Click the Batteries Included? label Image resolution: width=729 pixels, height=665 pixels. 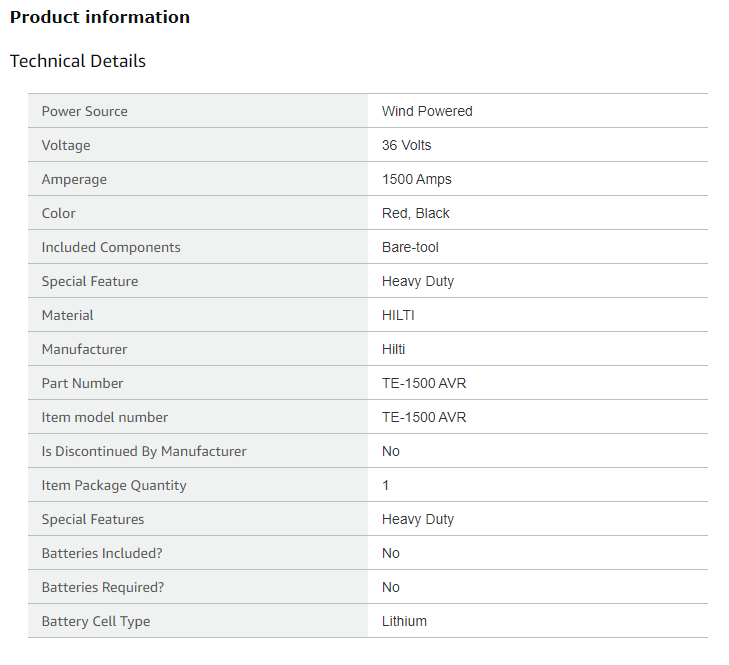[102, 553]
